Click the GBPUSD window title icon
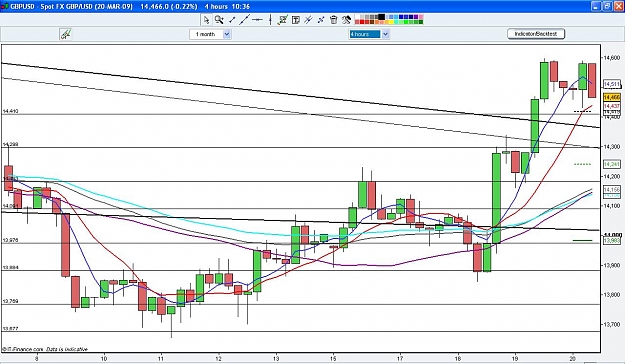The width and height of the screenshot is (625, 364). [5, 6]
